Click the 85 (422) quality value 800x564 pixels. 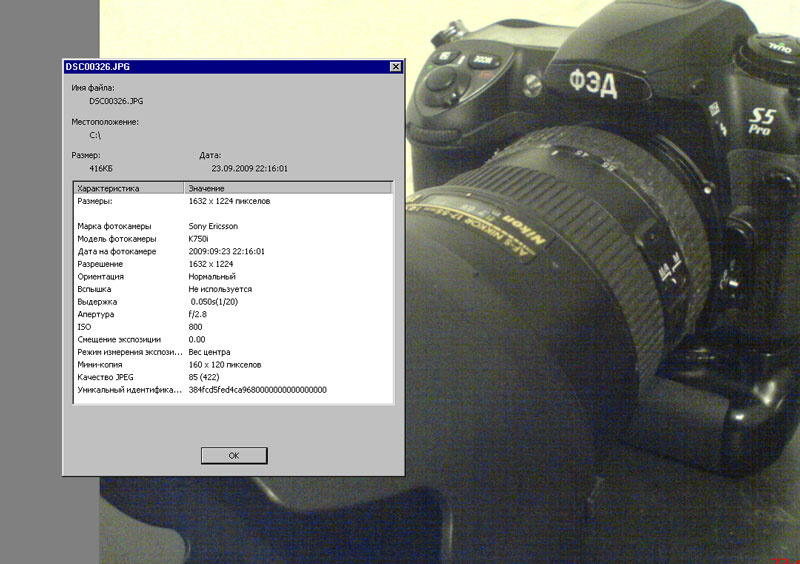(204, 377)
